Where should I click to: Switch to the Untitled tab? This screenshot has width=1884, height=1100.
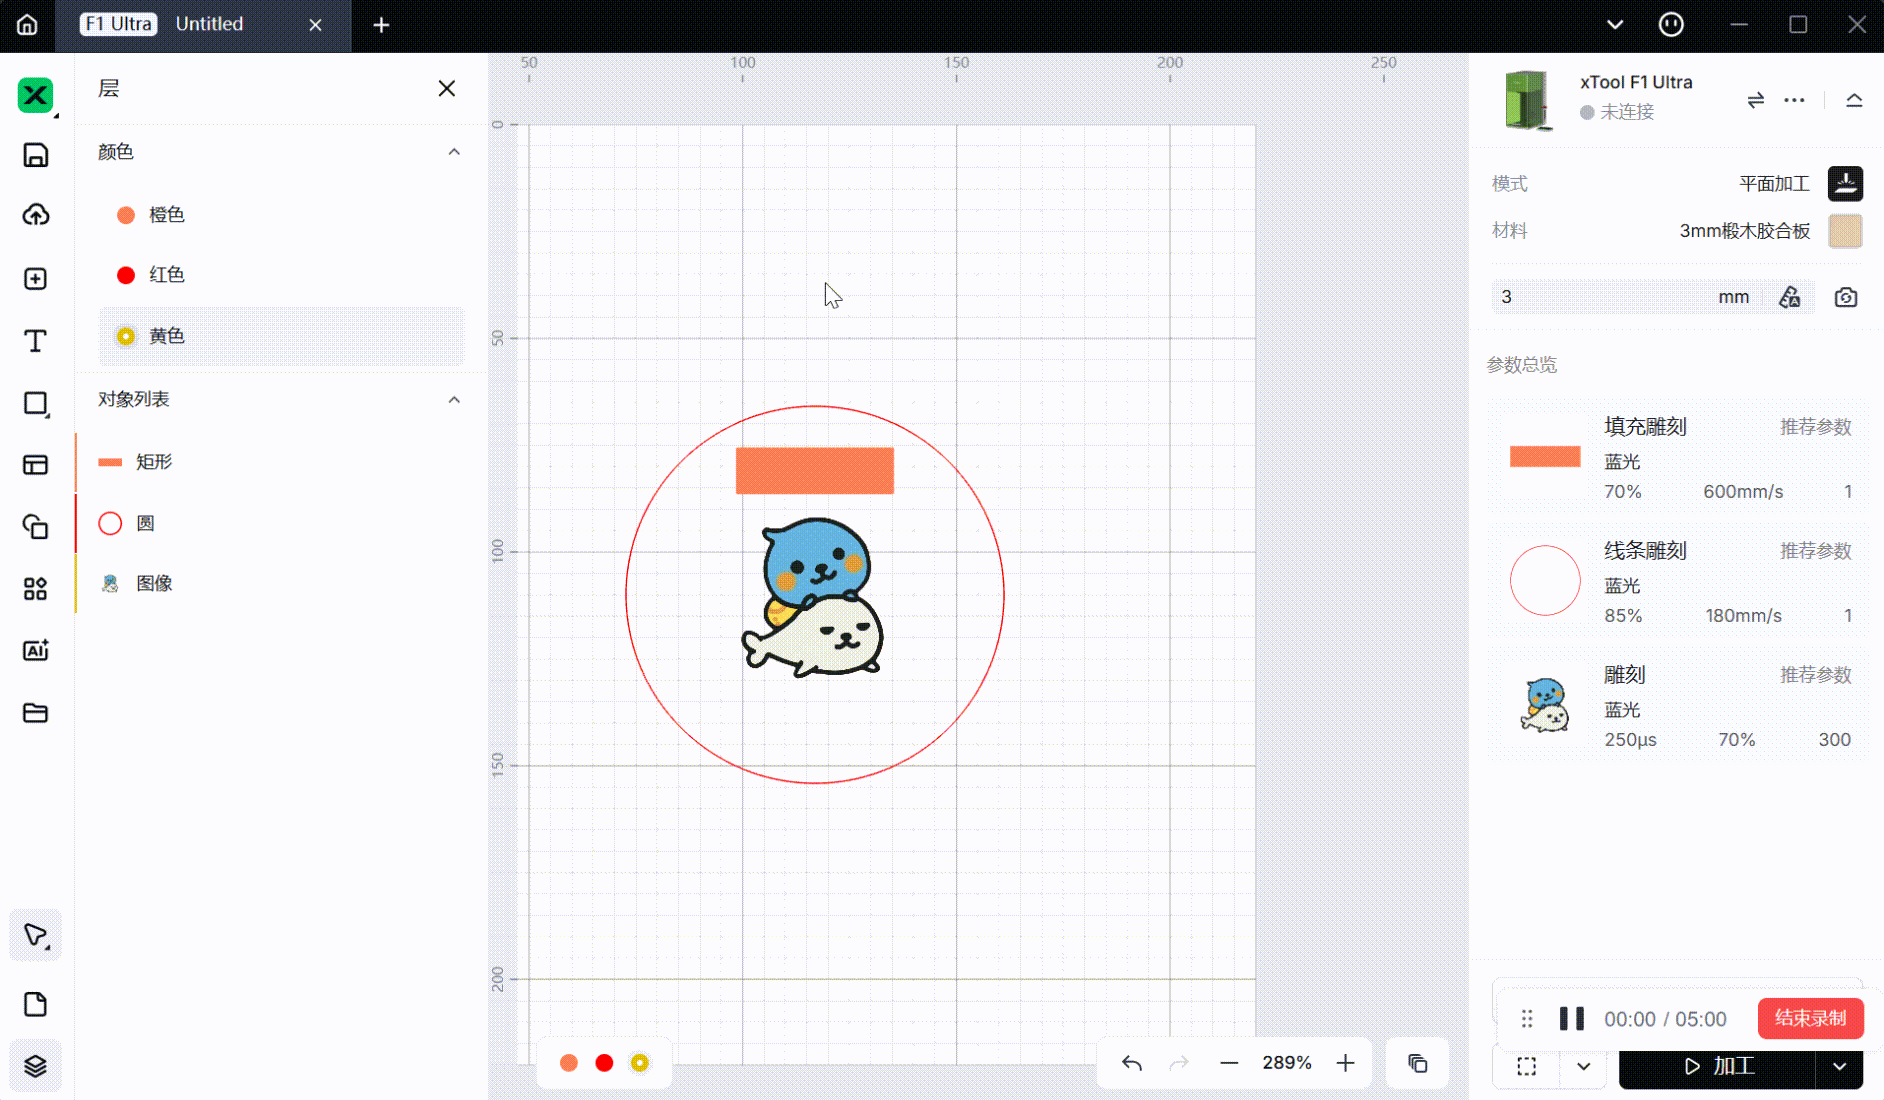click(x=210, y=24)
